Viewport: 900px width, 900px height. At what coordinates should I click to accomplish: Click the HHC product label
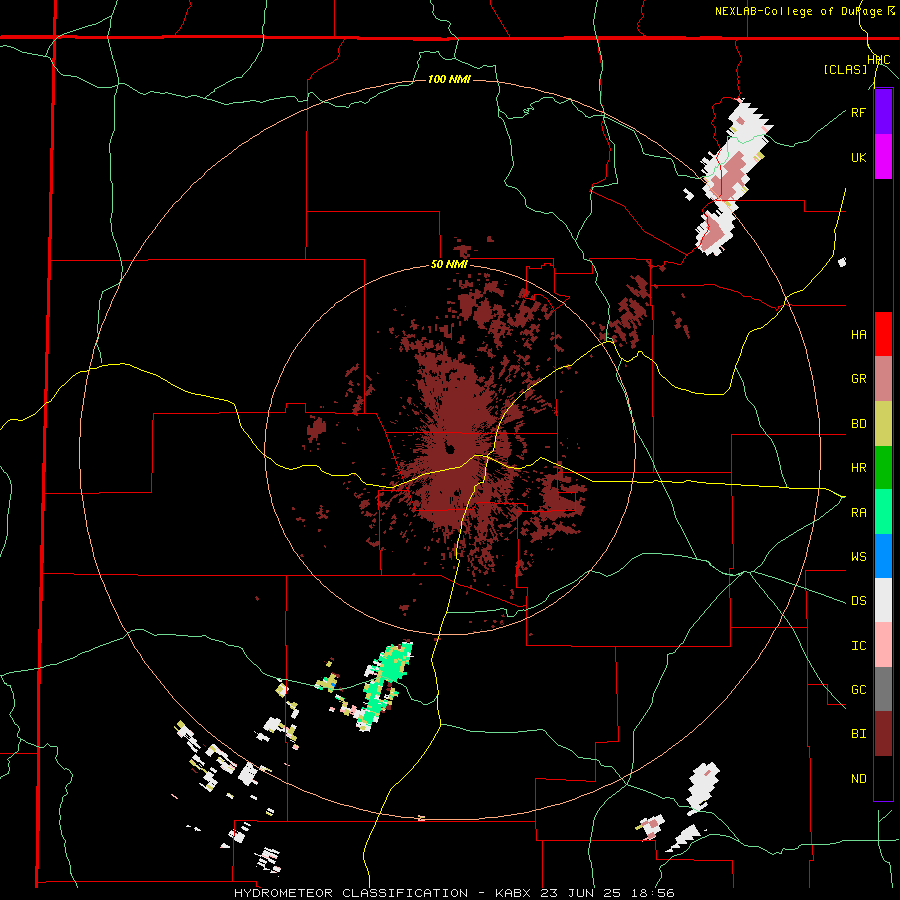[879, 60]
